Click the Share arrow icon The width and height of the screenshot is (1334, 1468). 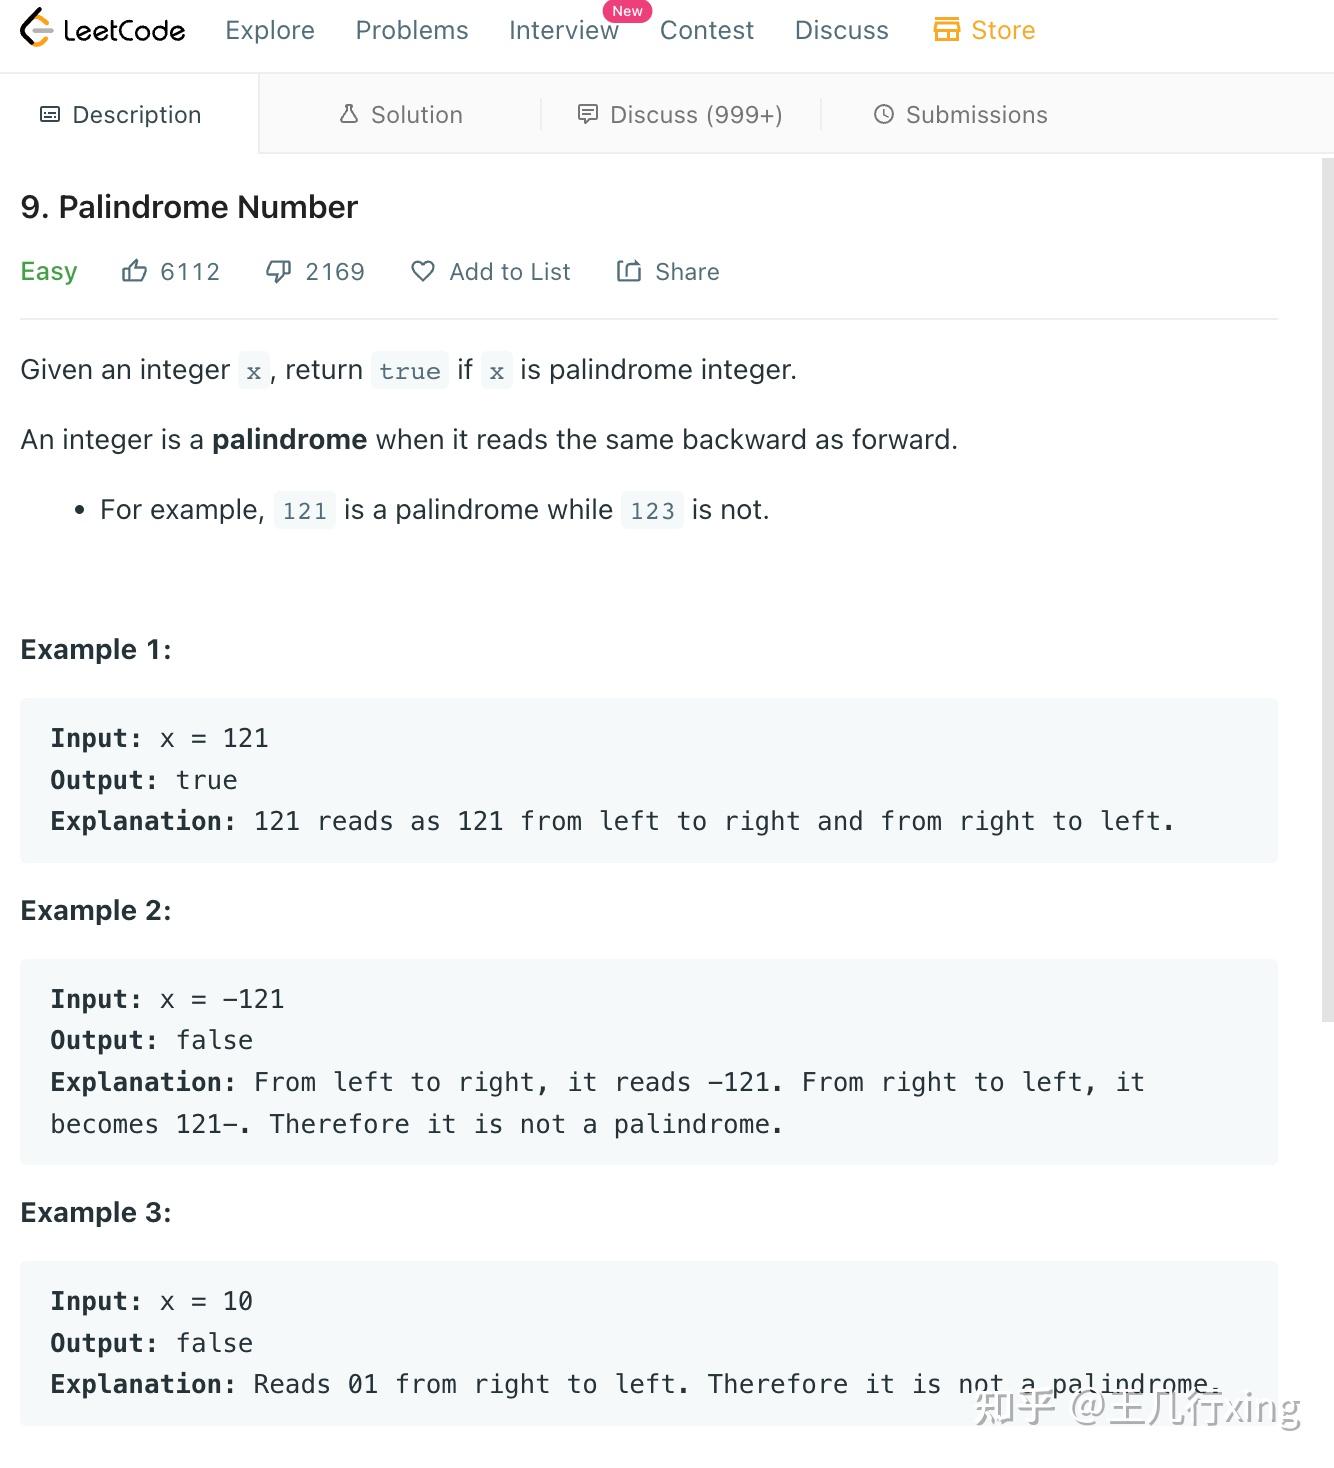click(628, 271)
